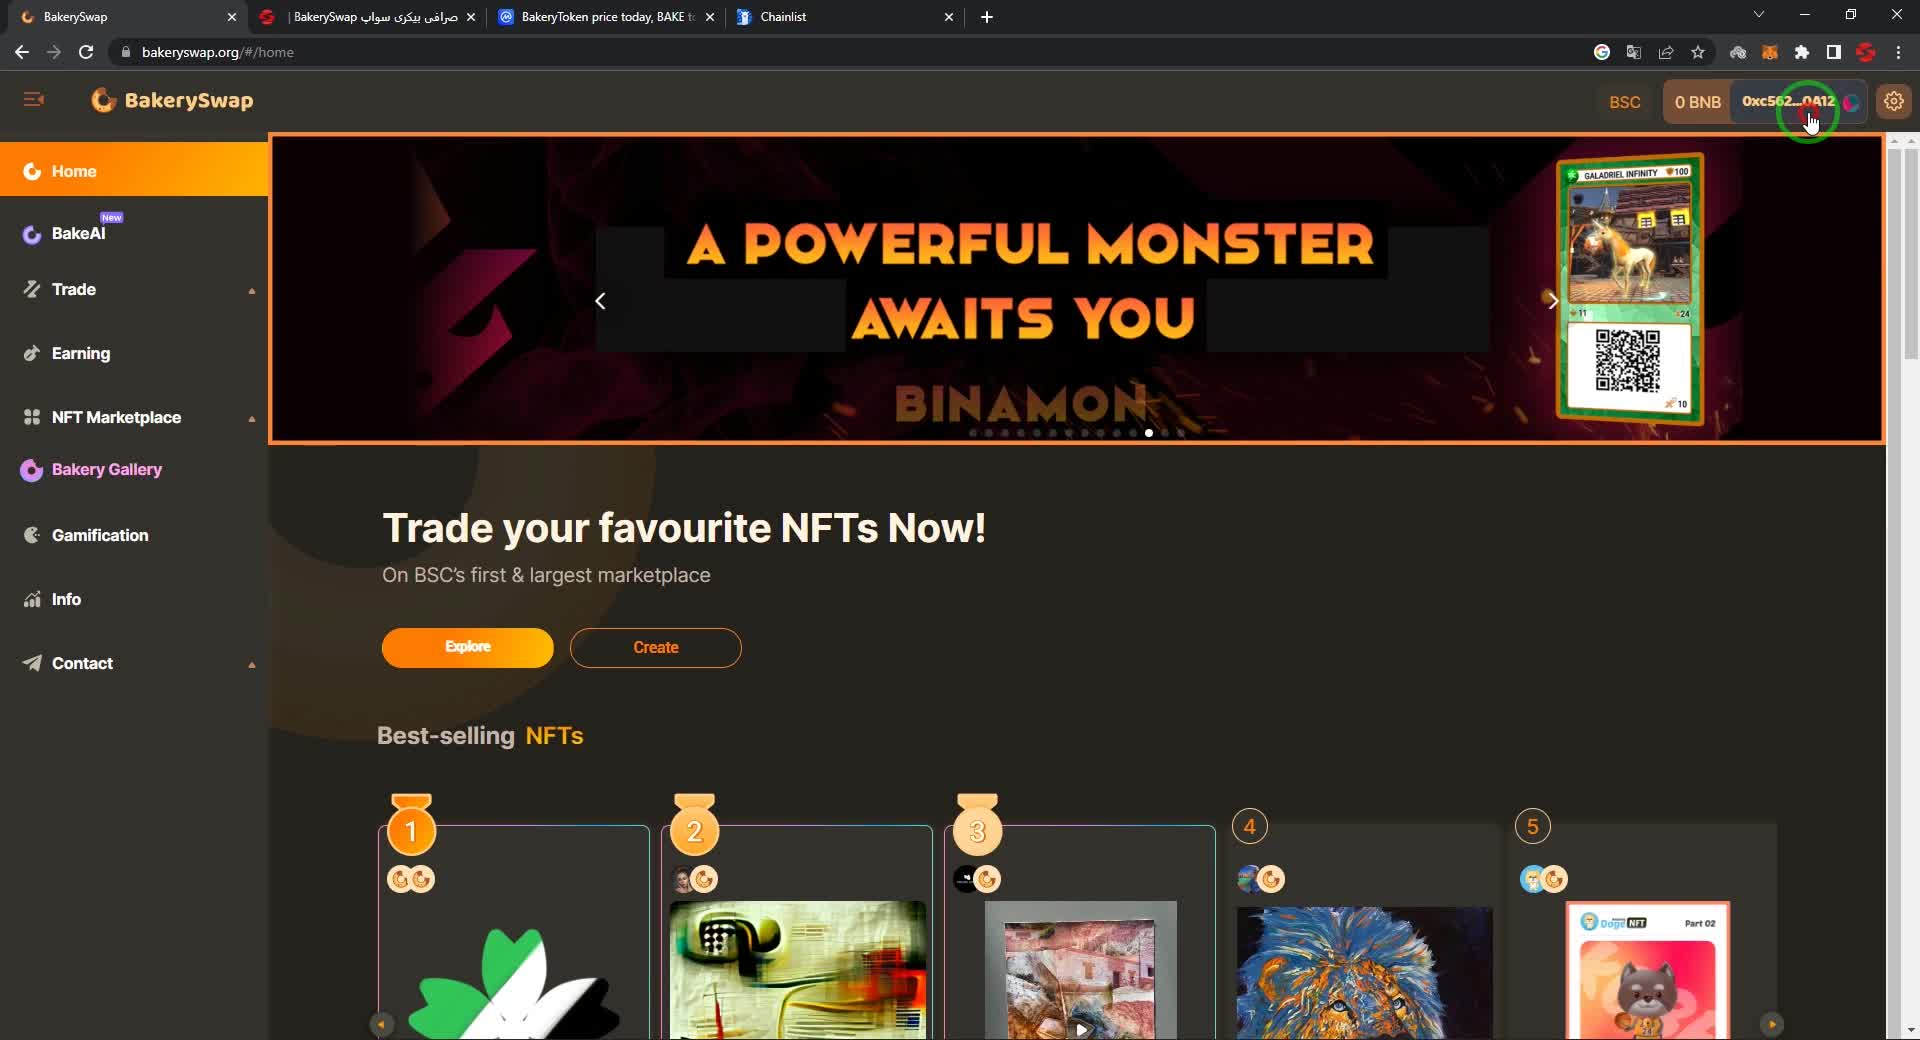Click the BakerySwap logo
Screen dimensions: 1920x1040
[x=172, y=100]
